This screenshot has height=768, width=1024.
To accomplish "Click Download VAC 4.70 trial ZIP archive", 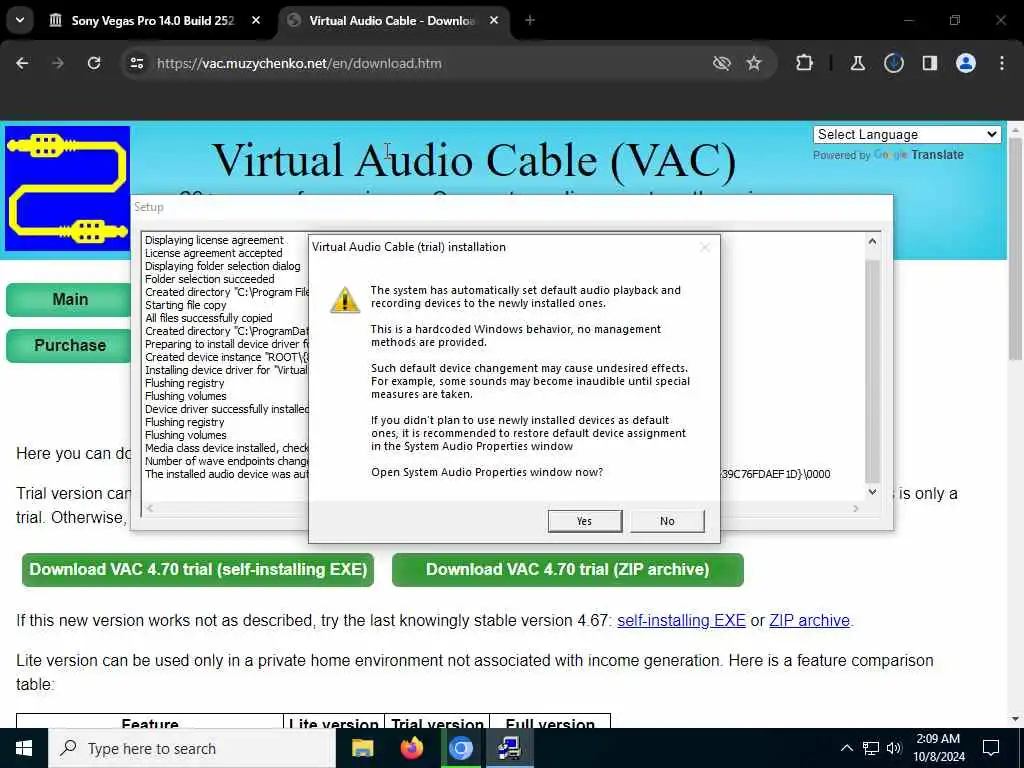I will coord(568,569).
